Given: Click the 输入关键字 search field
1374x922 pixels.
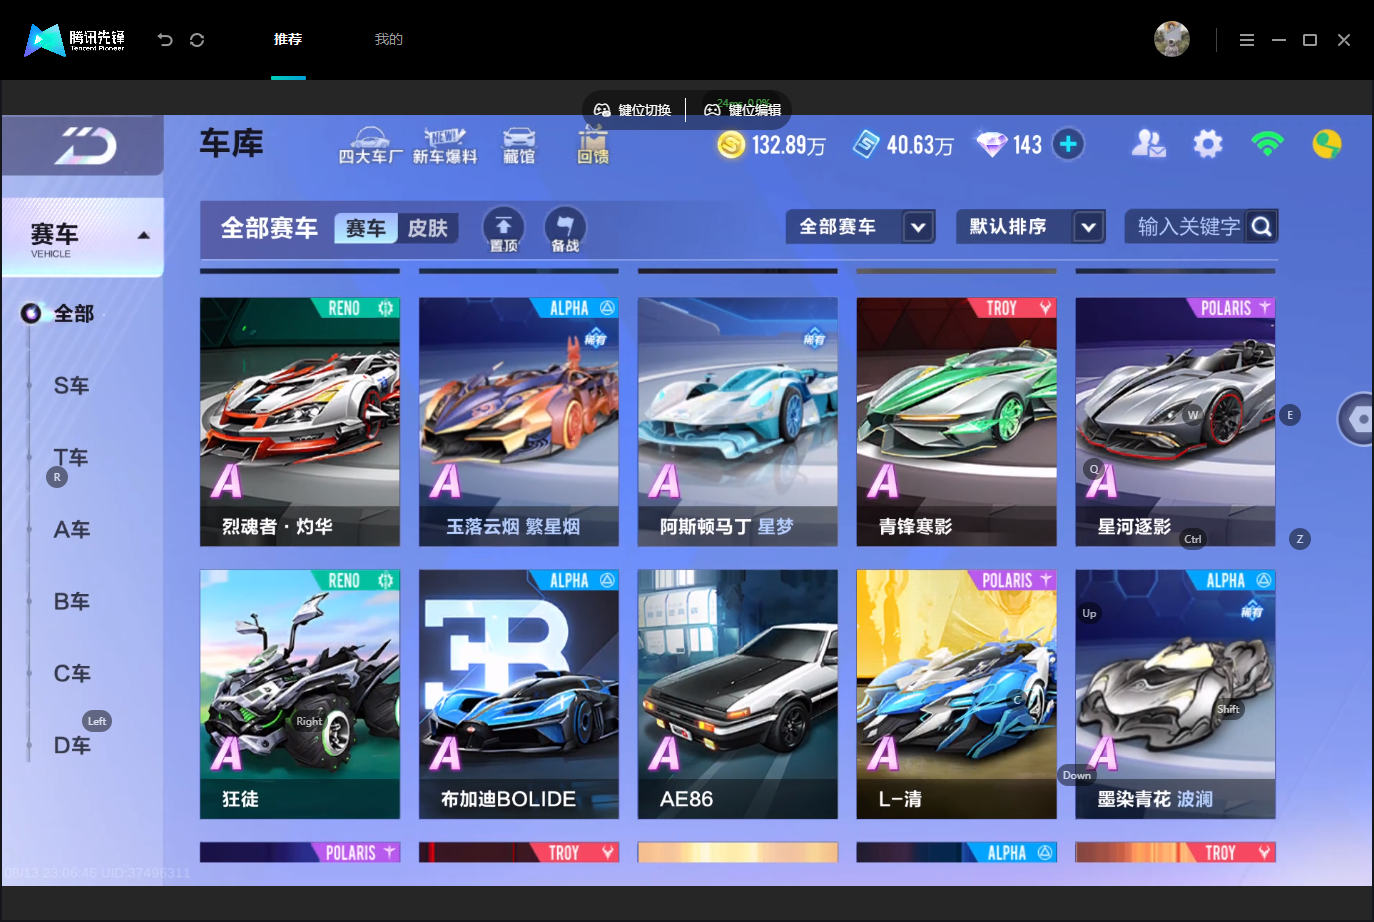Looking at the screenshot, I should [1188, 227].
